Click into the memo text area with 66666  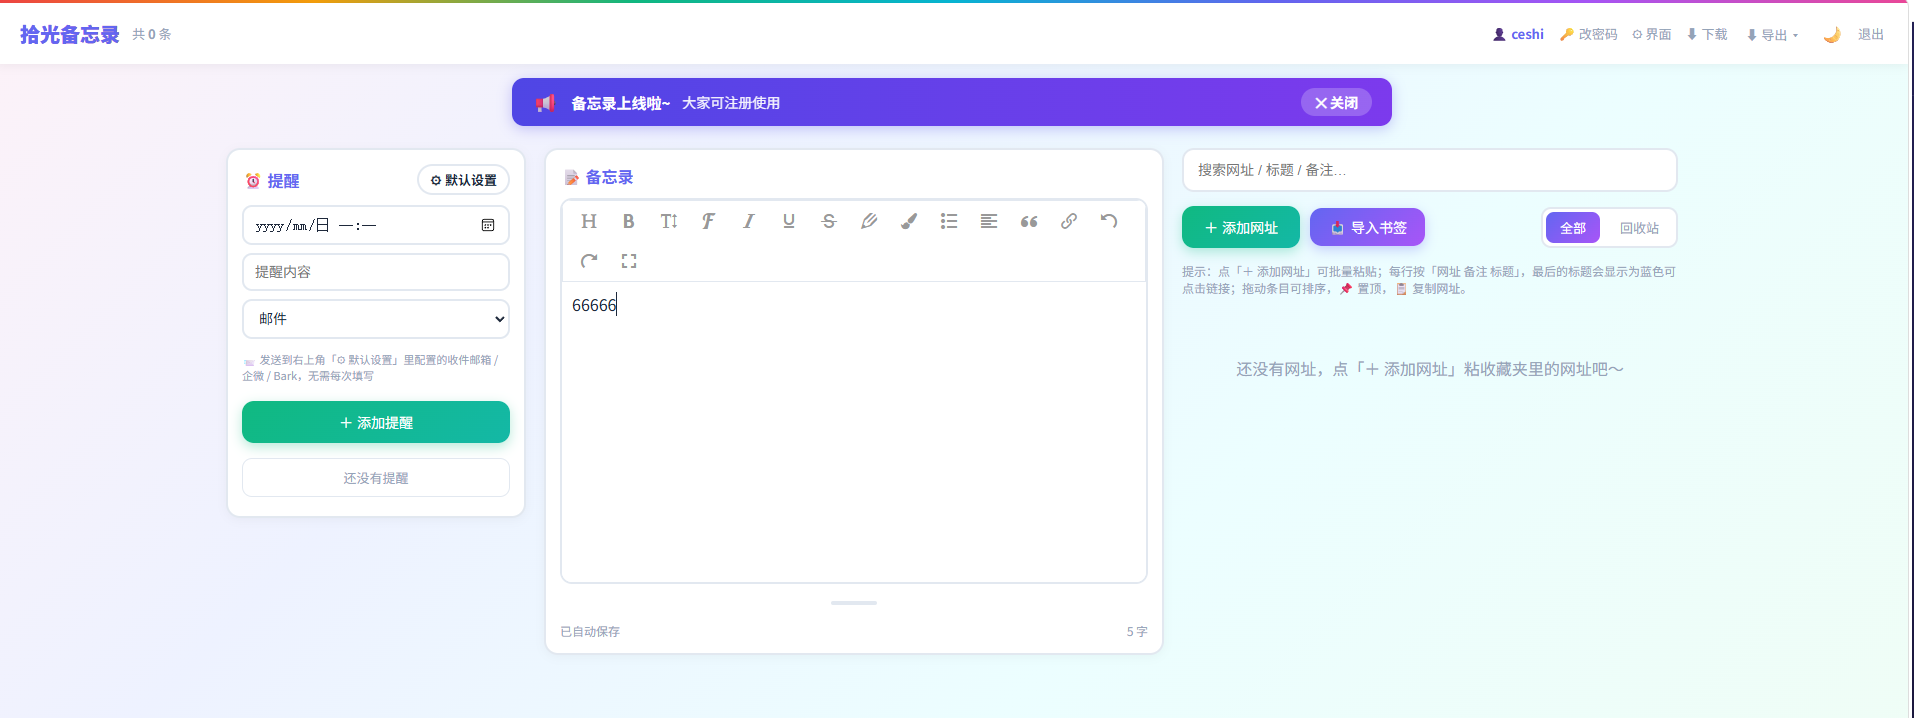click(854, 432)
